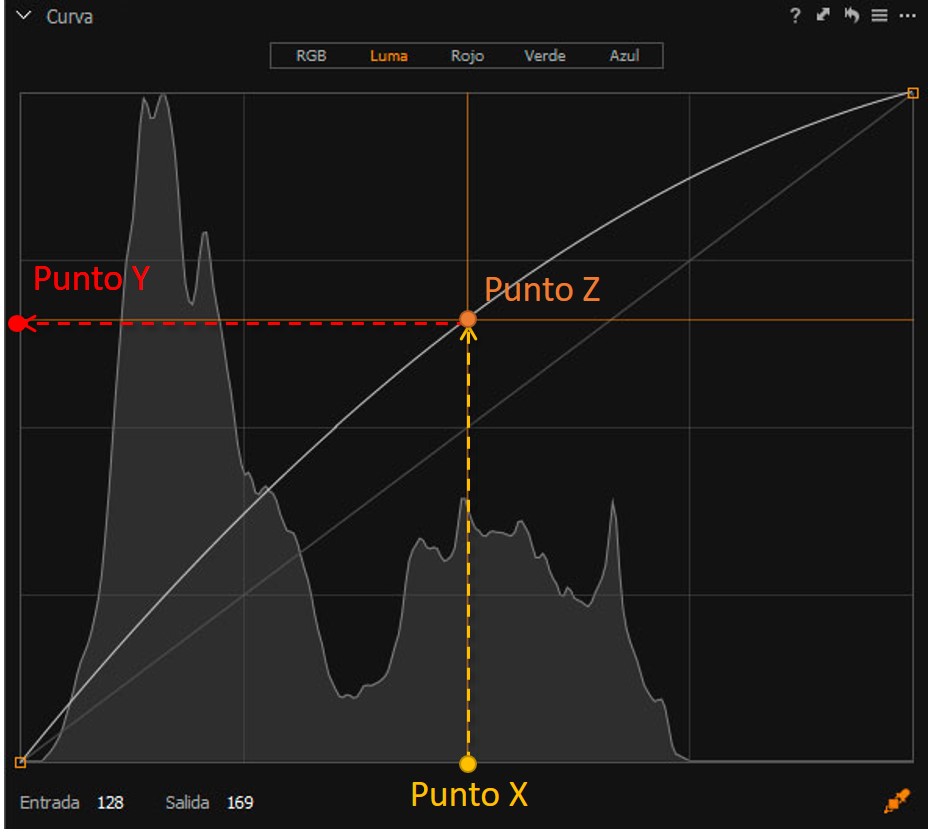
Task: Click the Salida value field showing 169
Action: click(x=240, y=802)
